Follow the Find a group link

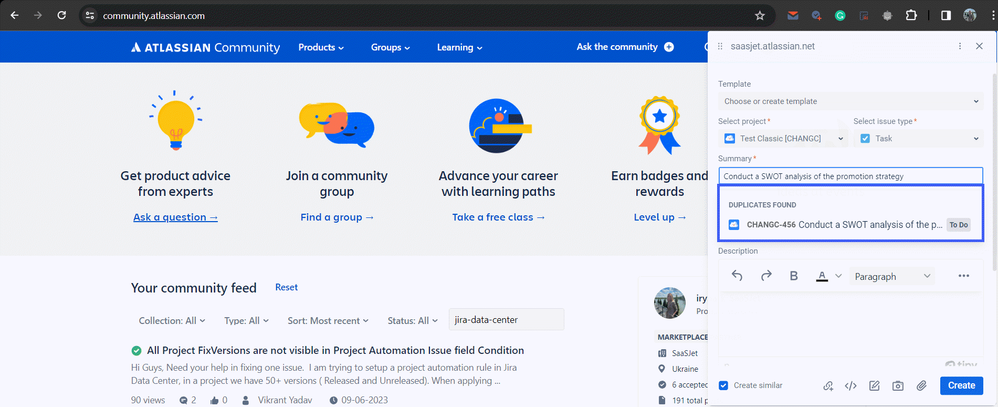(x=337, y=217)
